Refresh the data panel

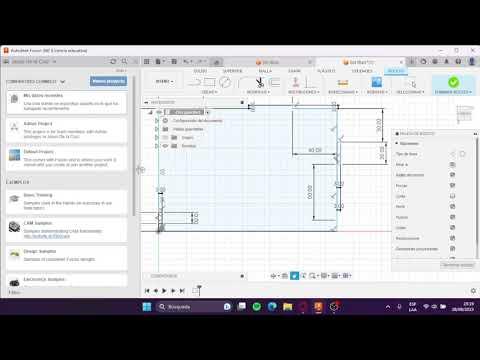(113, 61)
